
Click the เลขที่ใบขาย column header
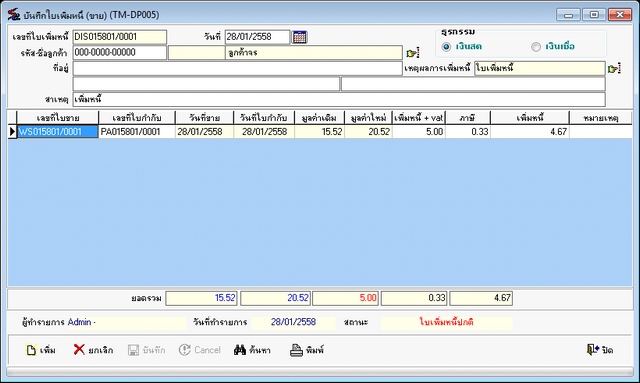pyautogui.click(x=58, y=118)
